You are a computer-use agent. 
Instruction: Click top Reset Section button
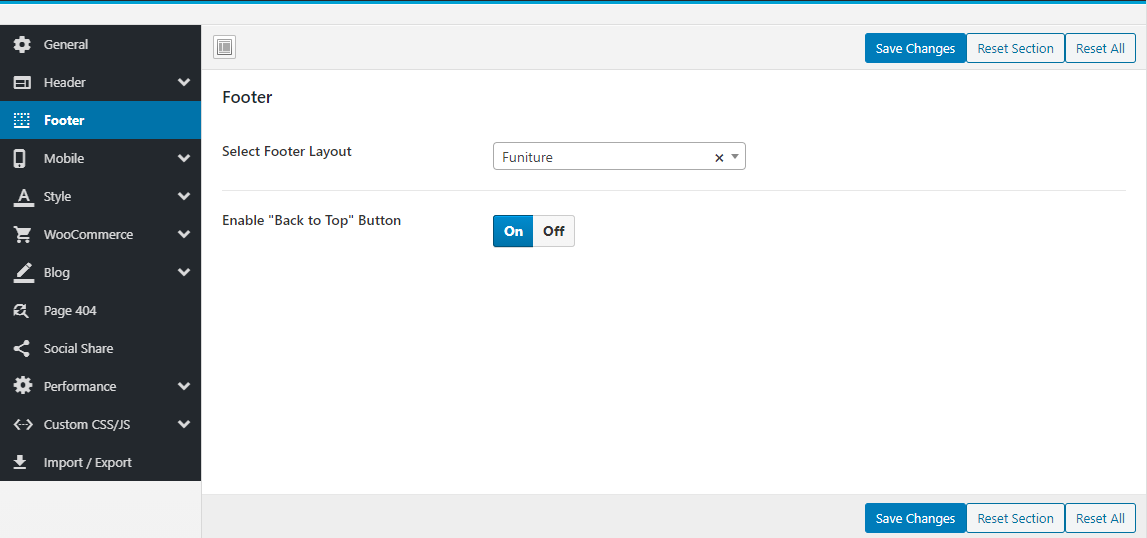[x=1015, y=48]
